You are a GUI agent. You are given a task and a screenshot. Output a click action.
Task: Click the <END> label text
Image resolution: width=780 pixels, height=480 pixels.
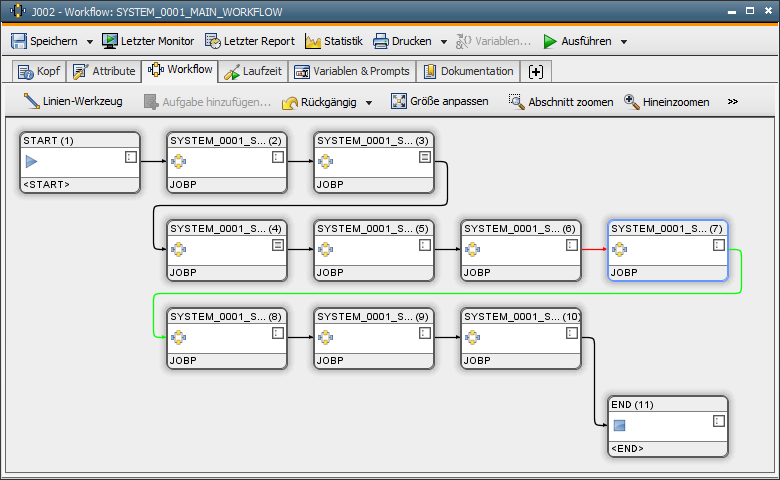click(627, 449)
